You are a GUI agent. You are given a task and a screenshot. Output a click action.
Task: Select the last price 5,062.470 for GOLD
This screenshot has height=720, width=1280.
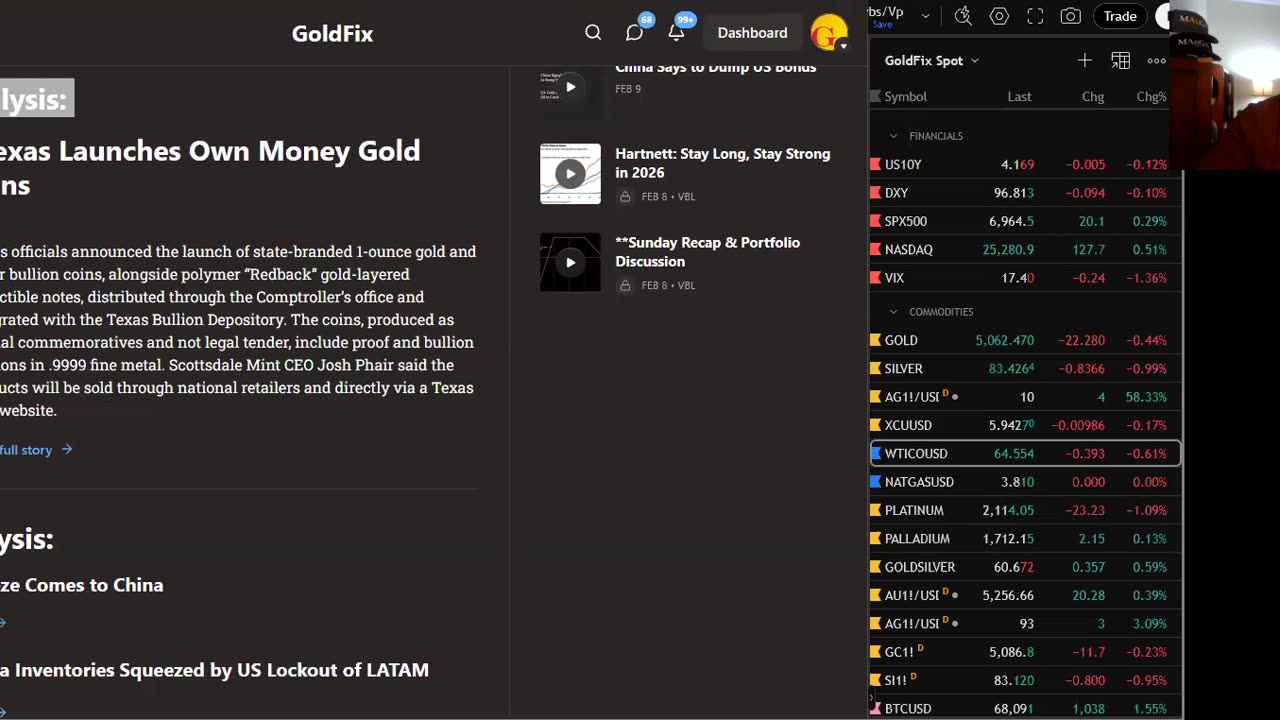(x=1004, y=340)
